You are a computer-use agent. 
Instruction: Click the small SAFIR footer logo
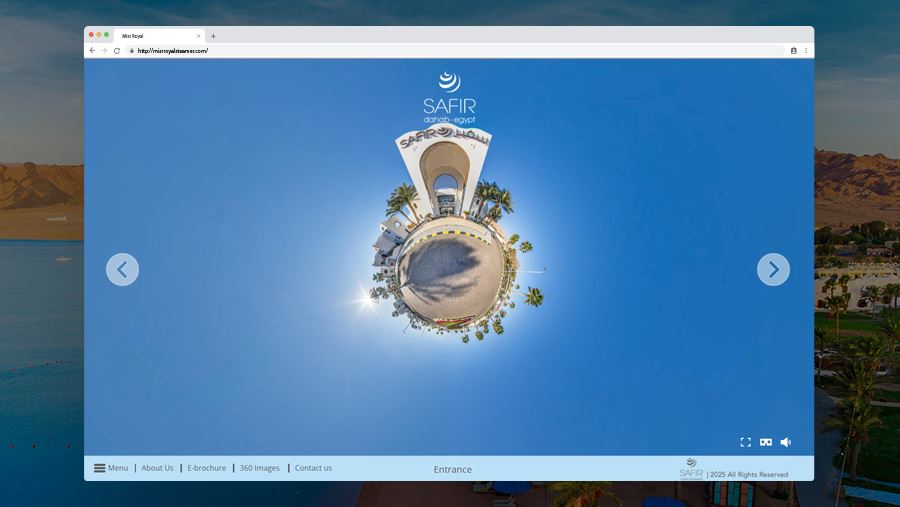click(691, 469)
